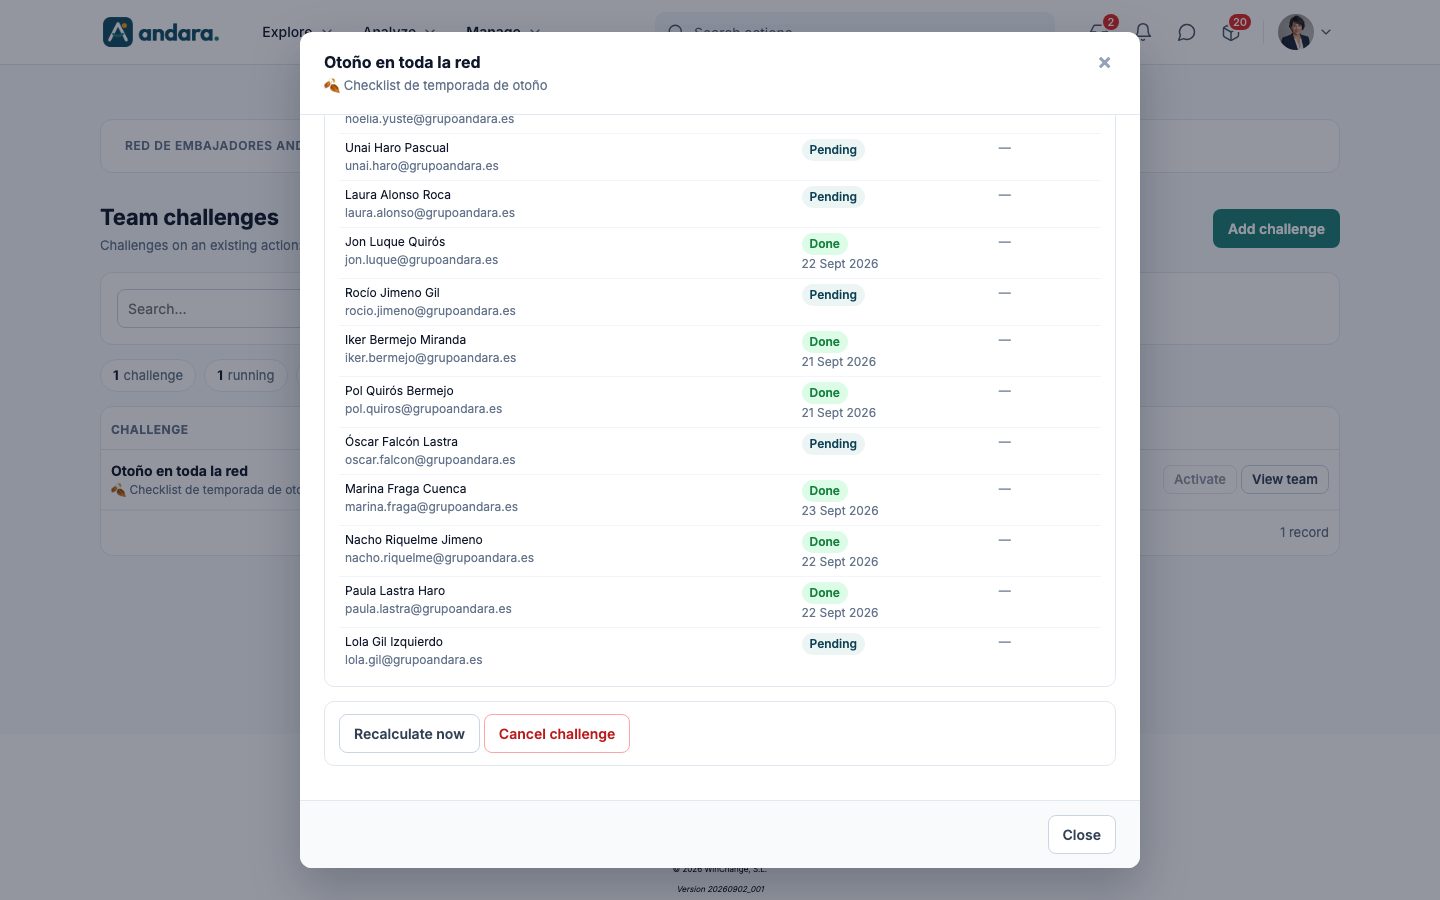Open the chat messages icon
1440x900 pixels.
(1186, 32)
